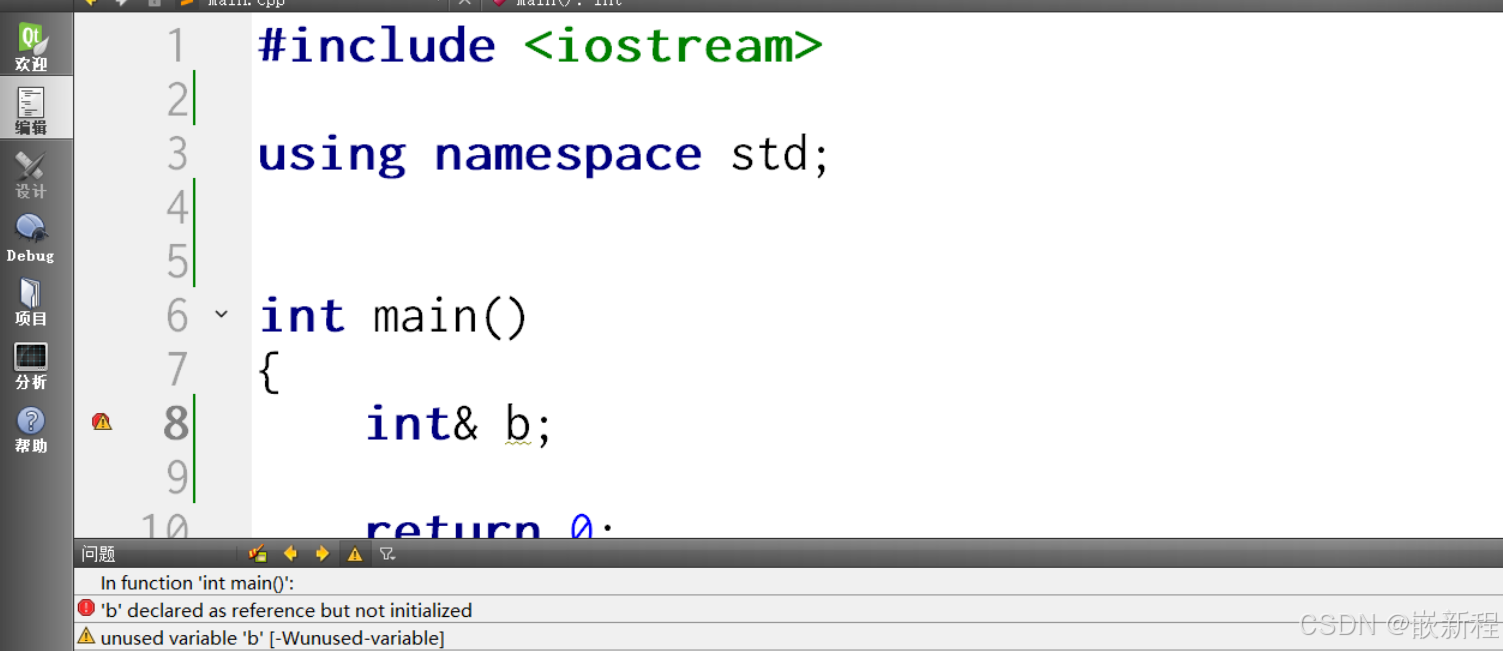Toggle the show warnings triangle in issues pane
This screenshot has height=651, width=1503.
pos(355,553)
